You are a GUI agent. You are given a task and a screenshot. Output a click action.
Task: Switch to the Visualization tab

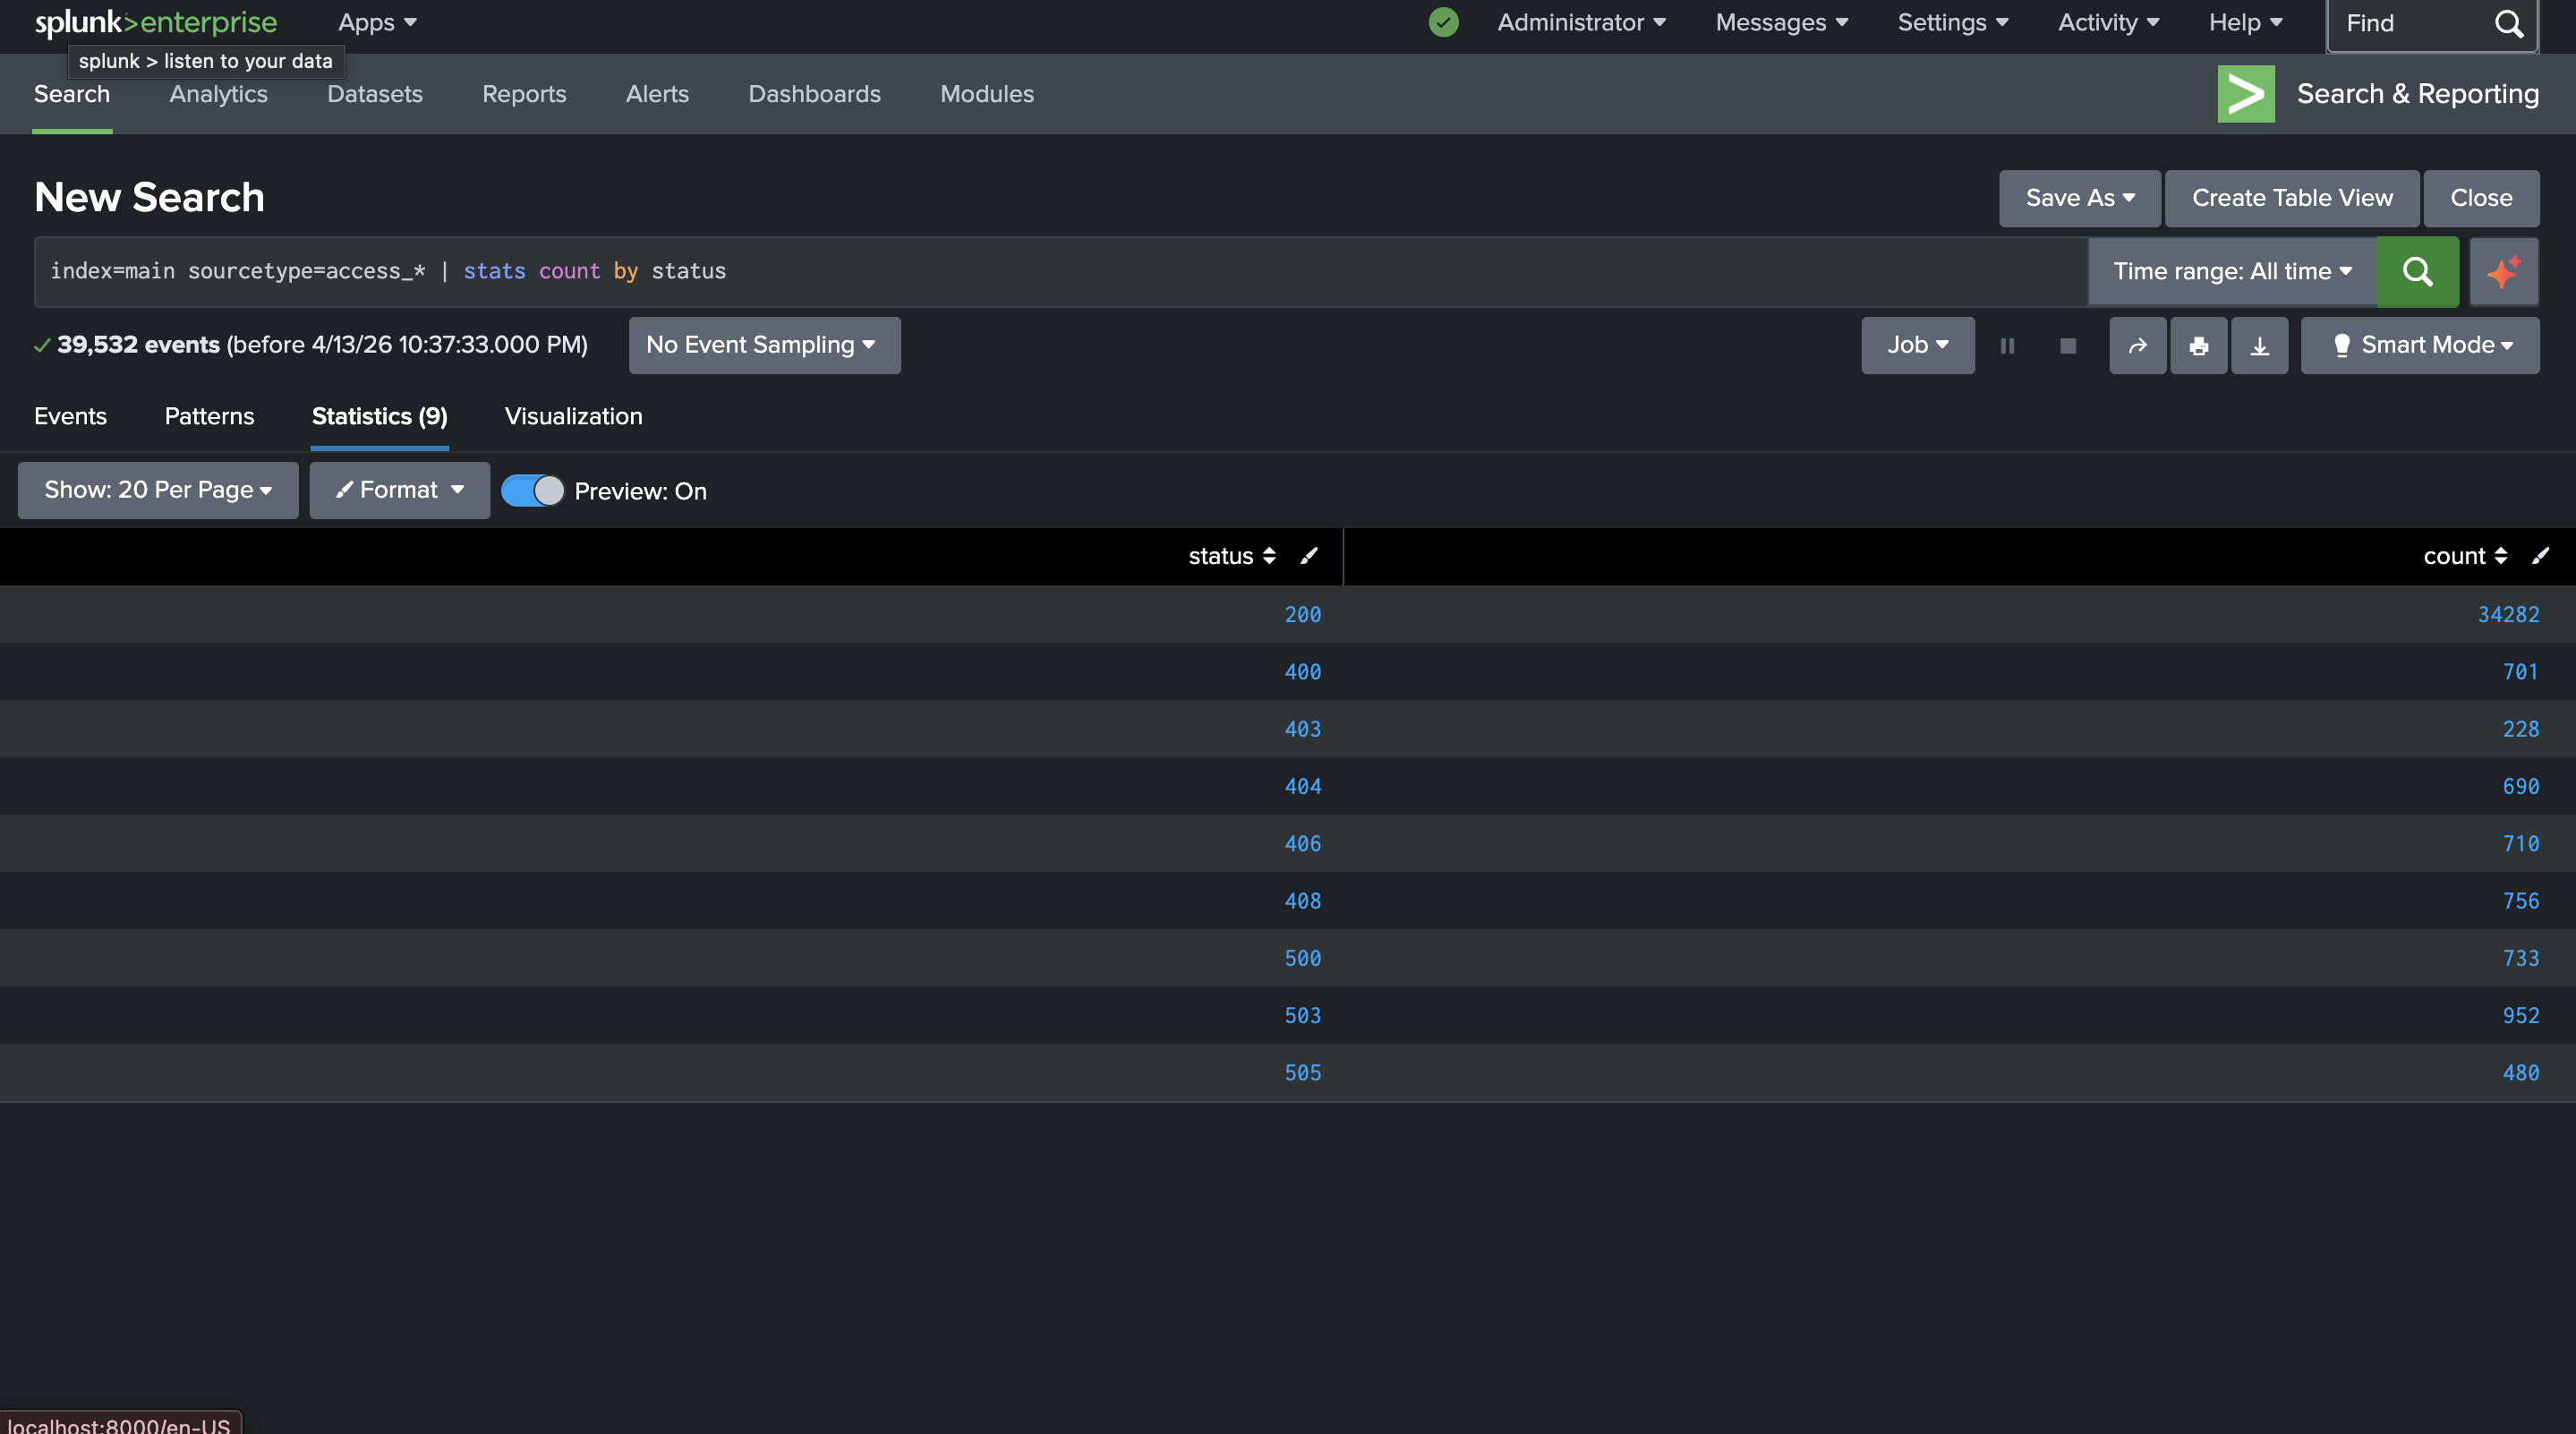(x=573, y=416)
